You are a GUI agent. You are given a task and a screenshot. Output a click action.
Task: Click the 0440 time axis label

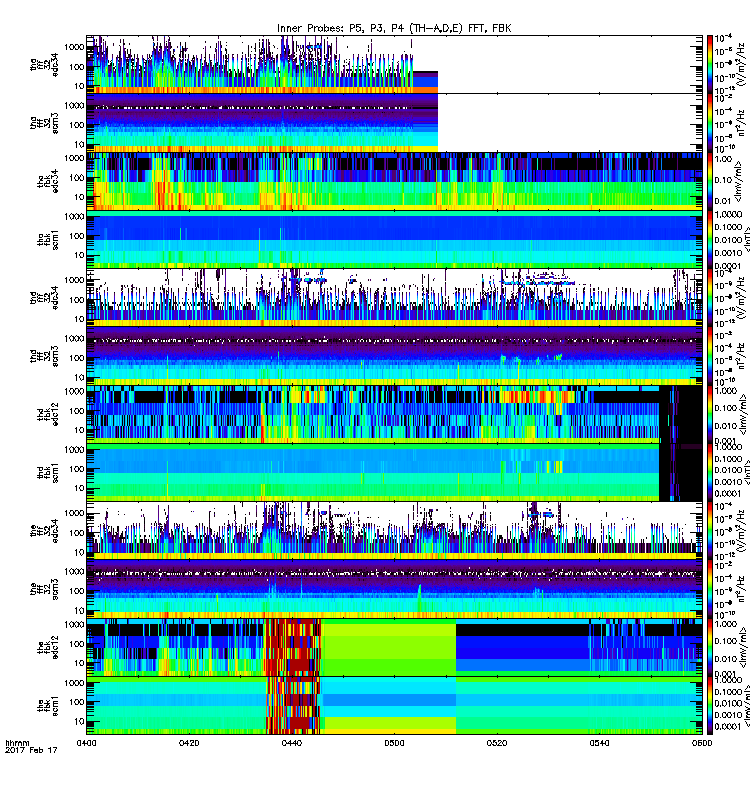[291, 743]
